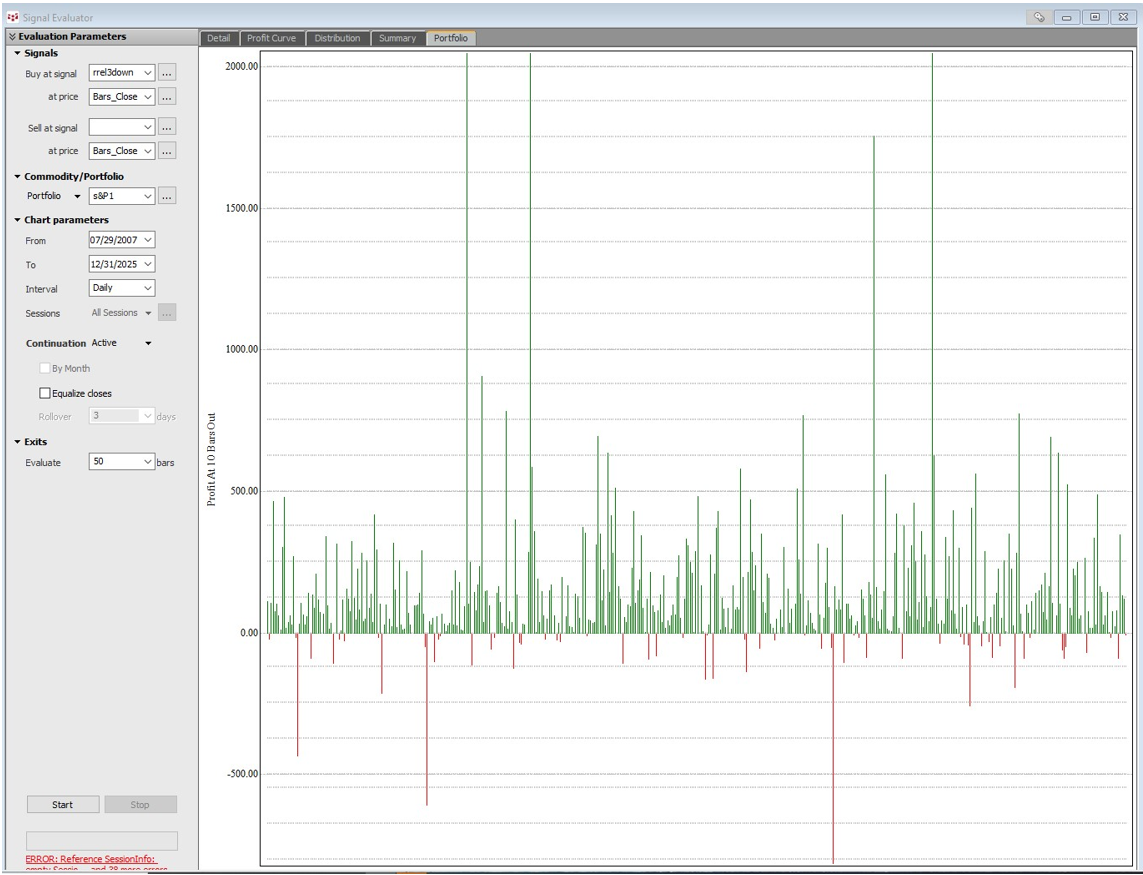
Task: Open the Distribution tab
Action: (337, 38)
